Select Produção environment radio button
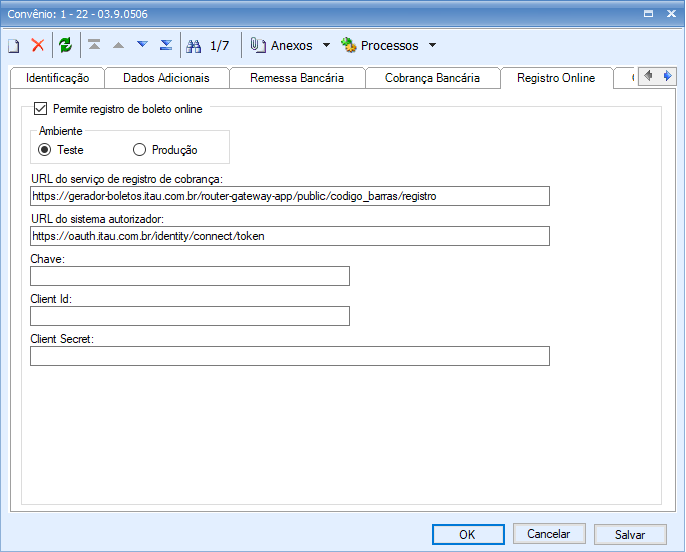Image resolution: width=686 pixels, height=552 pixels. [139, 150]
